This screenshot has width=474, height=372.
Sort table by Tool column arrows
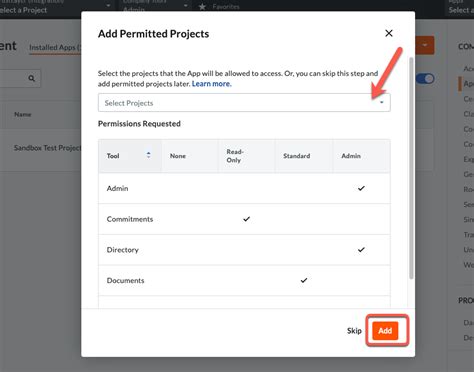(148, 155)
